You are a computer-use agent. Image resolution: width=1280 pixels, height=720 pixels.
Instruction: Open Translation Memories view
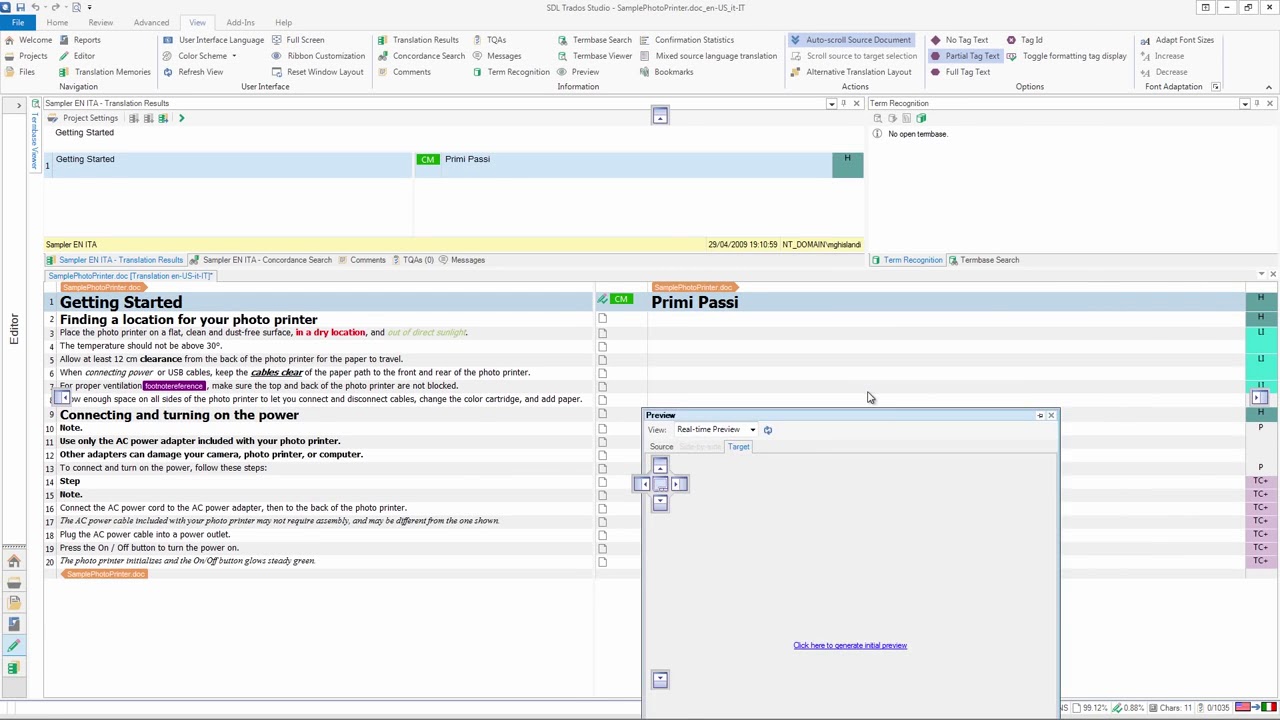point(105,72)
